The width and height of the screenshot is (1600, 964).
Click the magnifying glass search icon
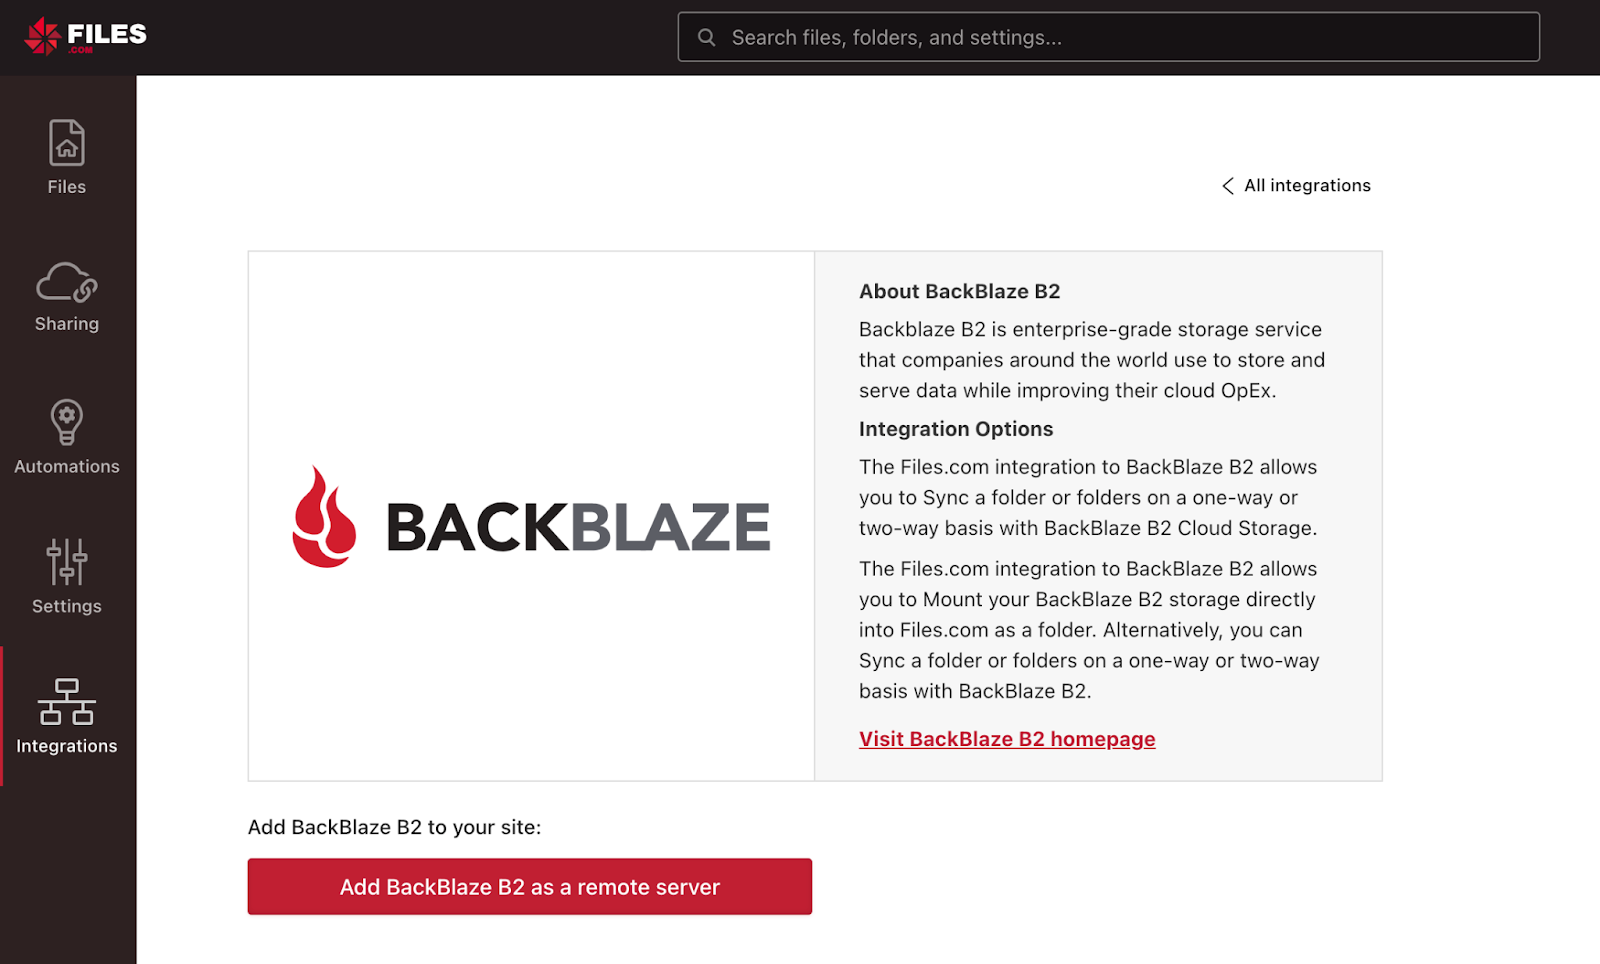click(x=707, y=37)
